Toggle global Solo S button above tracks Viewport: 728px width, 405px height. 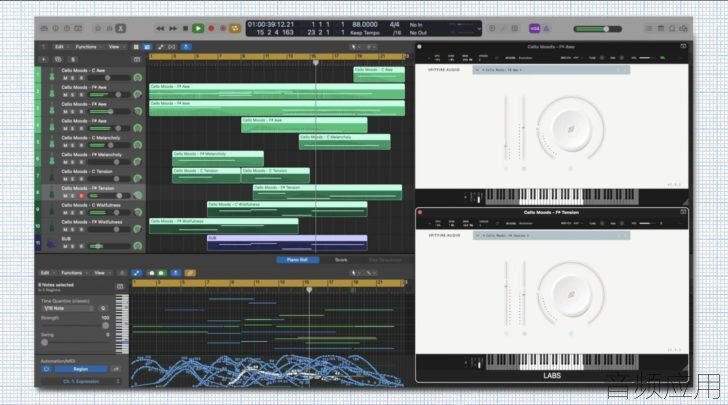[x=73, y=59]
